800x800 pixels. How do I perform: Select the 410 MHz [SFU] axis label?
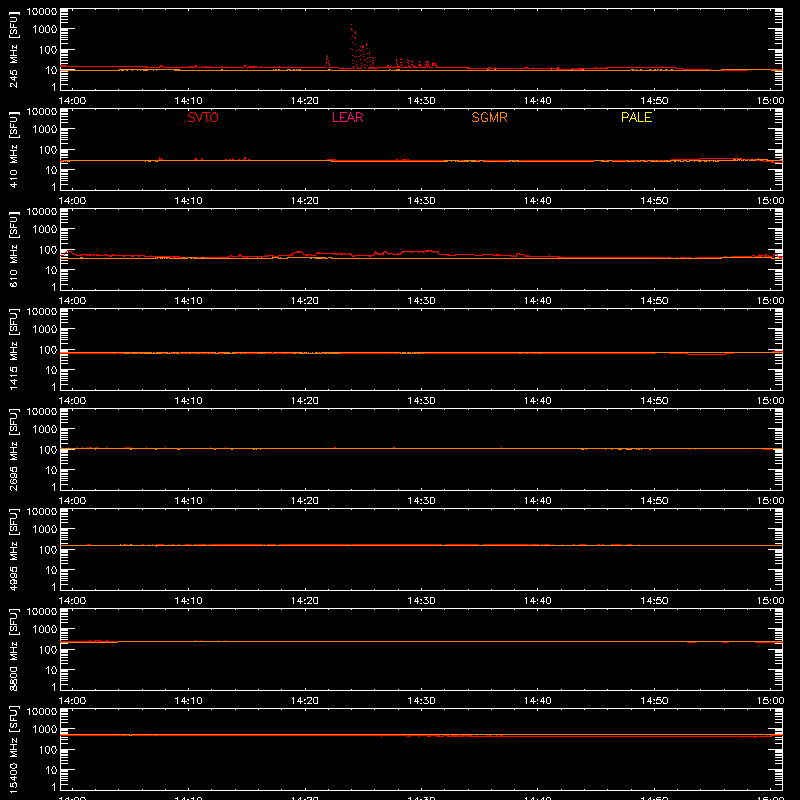click(x=14, y=149)
